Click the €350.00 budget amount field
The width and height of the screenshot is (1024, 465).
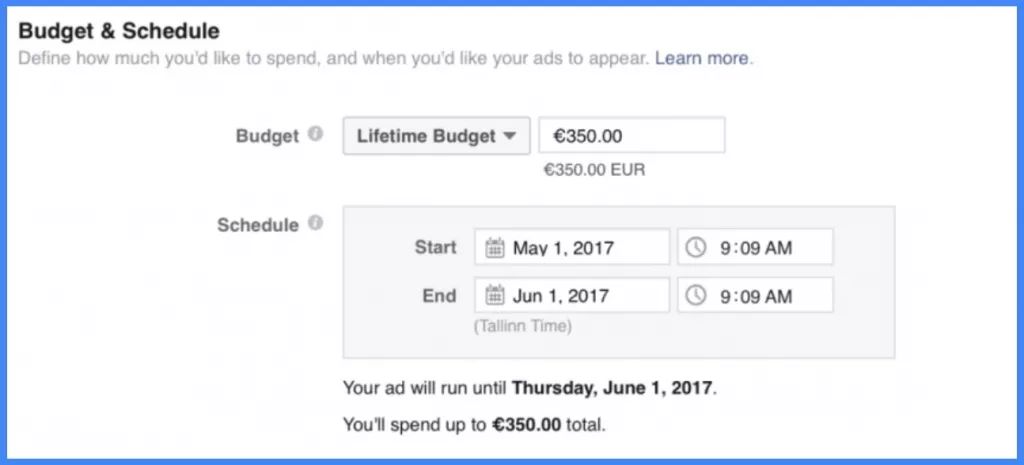click(631, 136)
